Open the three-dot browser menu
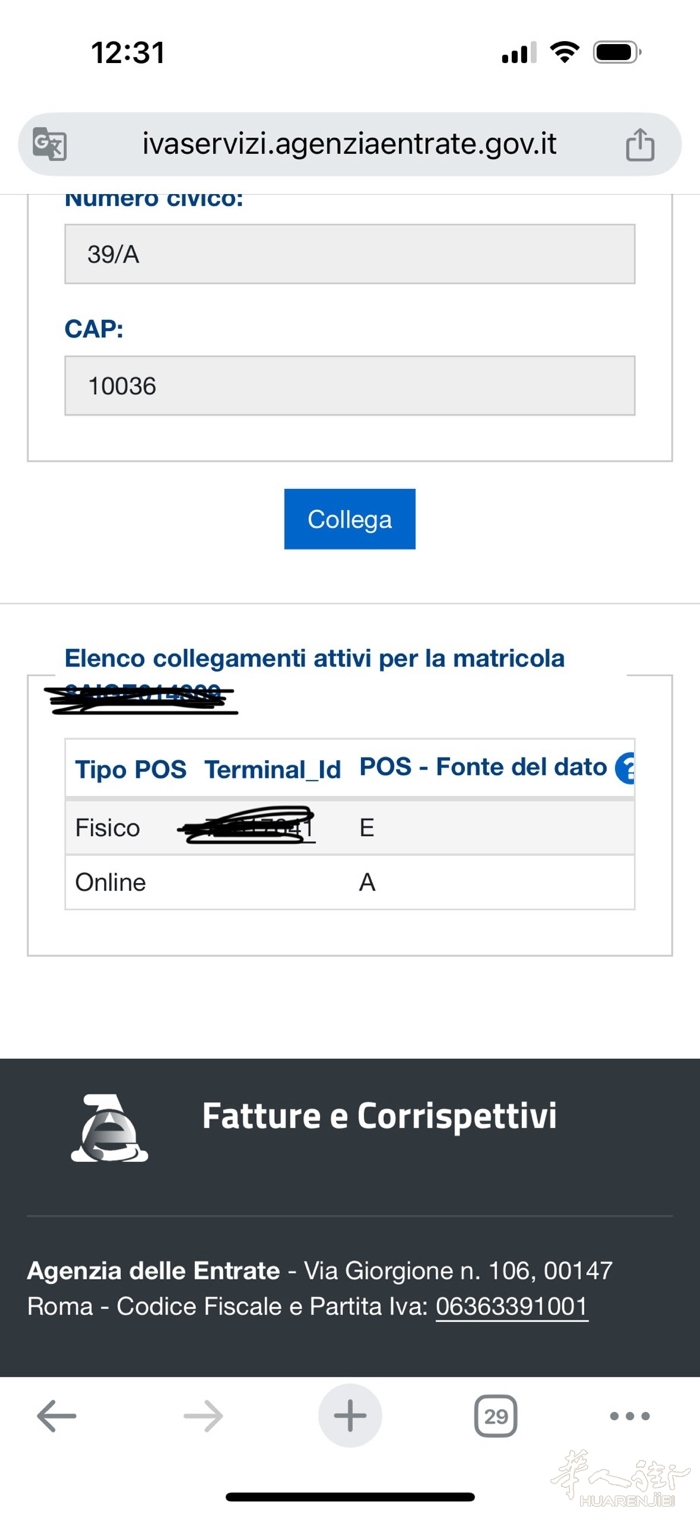 click(x=630, y=1415)
